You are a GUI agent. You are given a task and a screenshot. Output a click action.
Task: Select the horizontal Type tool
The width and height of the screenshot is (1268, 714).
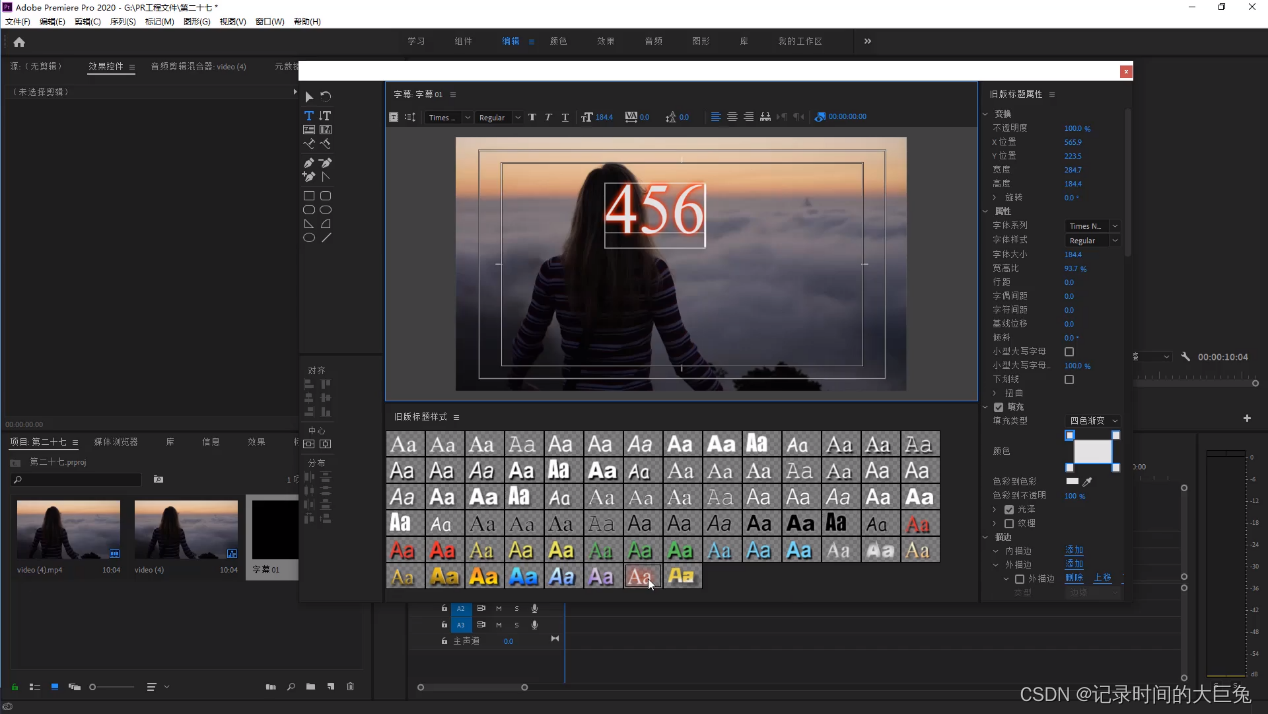click(x=309, y=116)
